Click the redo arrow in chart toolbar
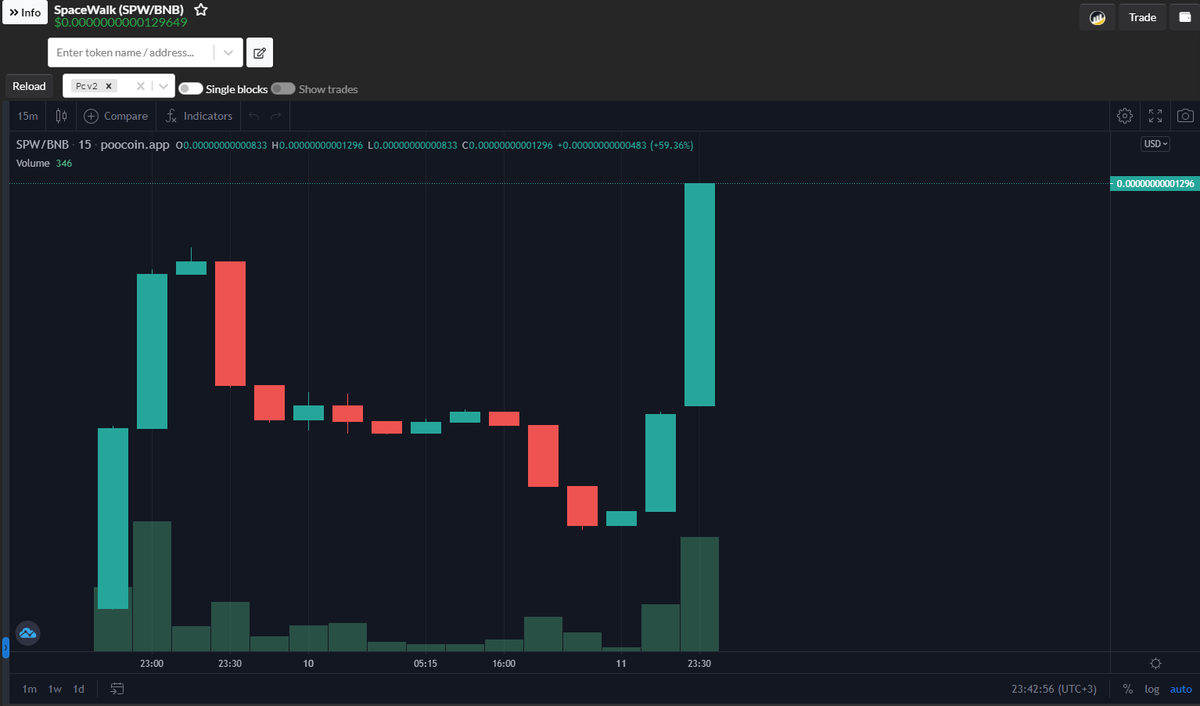Image resolution: width=1200 pixels, height=706 pixels. (276, 116)
